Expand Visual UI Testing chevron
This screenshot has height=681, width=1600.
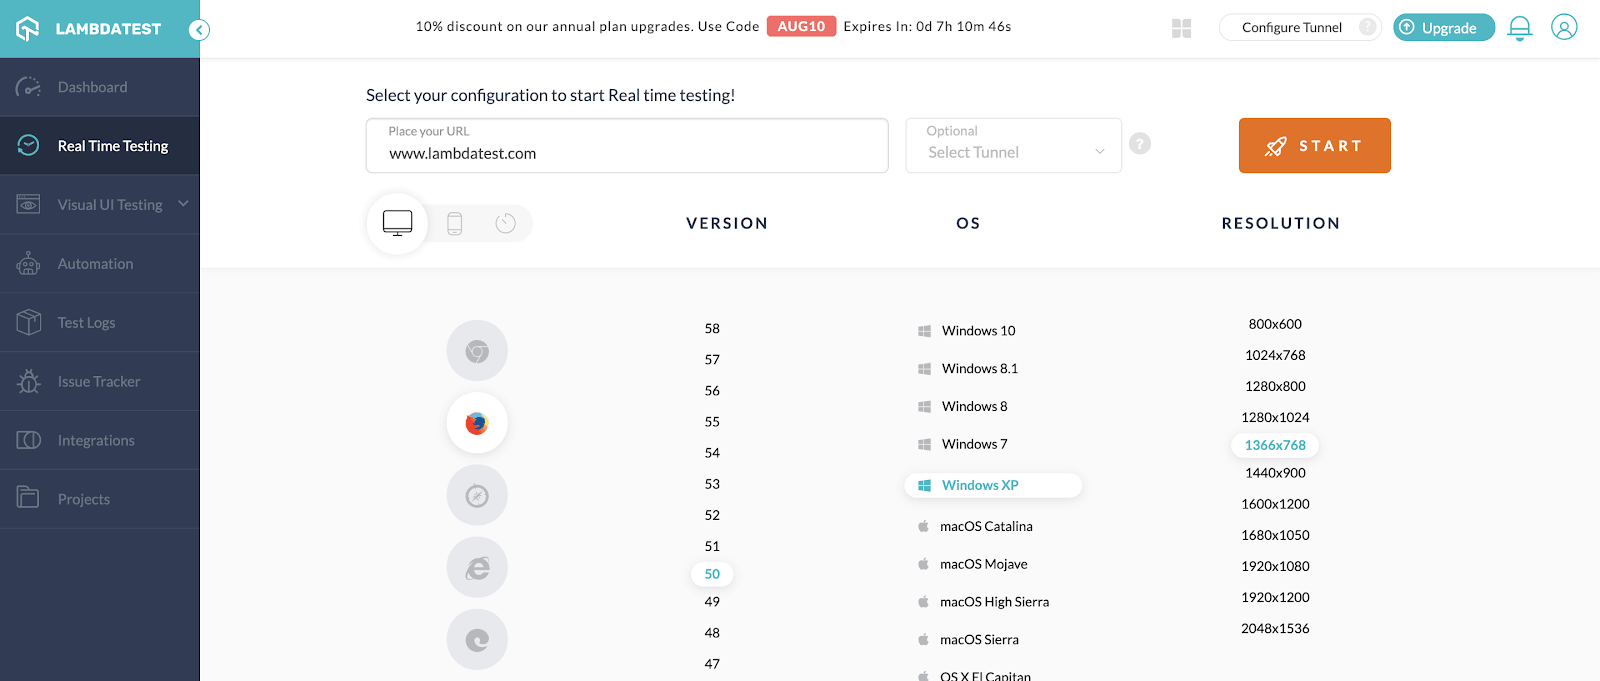tap(183, 204)
